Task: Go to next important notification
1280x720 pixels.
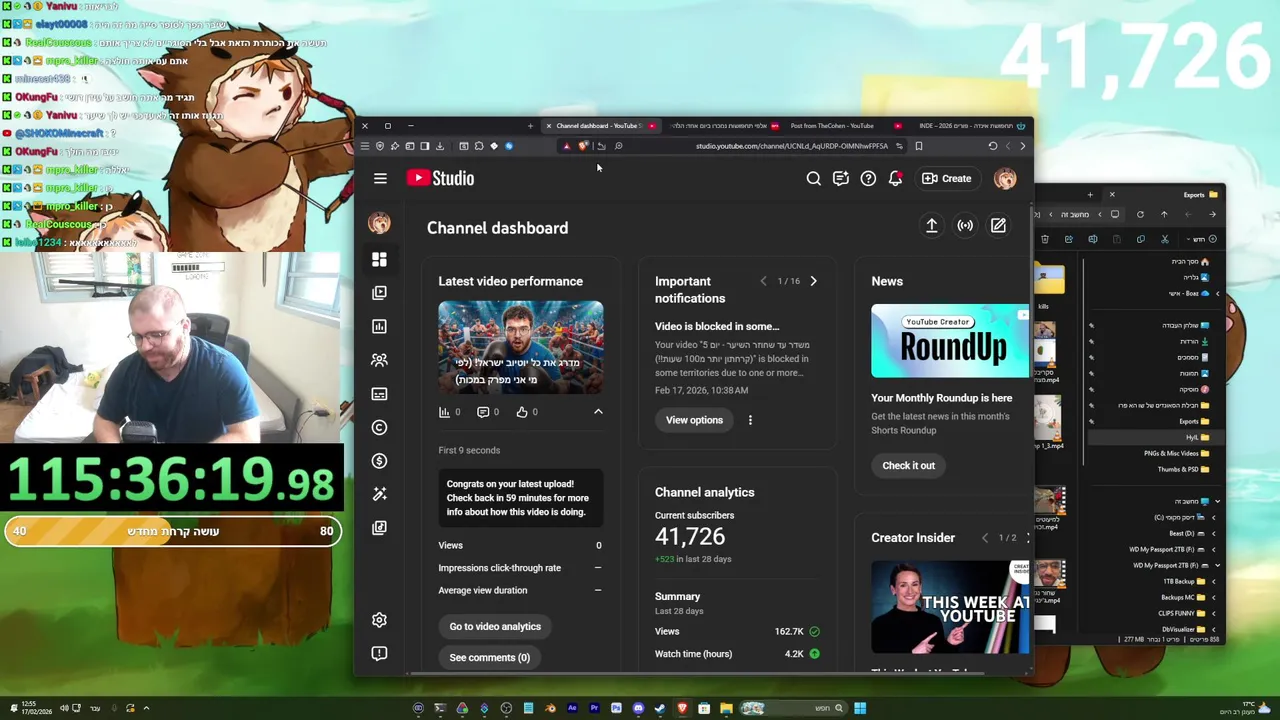Action: tap(813, 282)
